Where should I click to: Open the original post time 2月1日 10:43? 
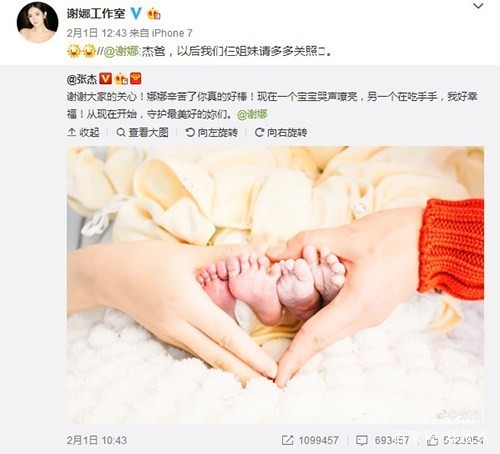pos(97,440)
